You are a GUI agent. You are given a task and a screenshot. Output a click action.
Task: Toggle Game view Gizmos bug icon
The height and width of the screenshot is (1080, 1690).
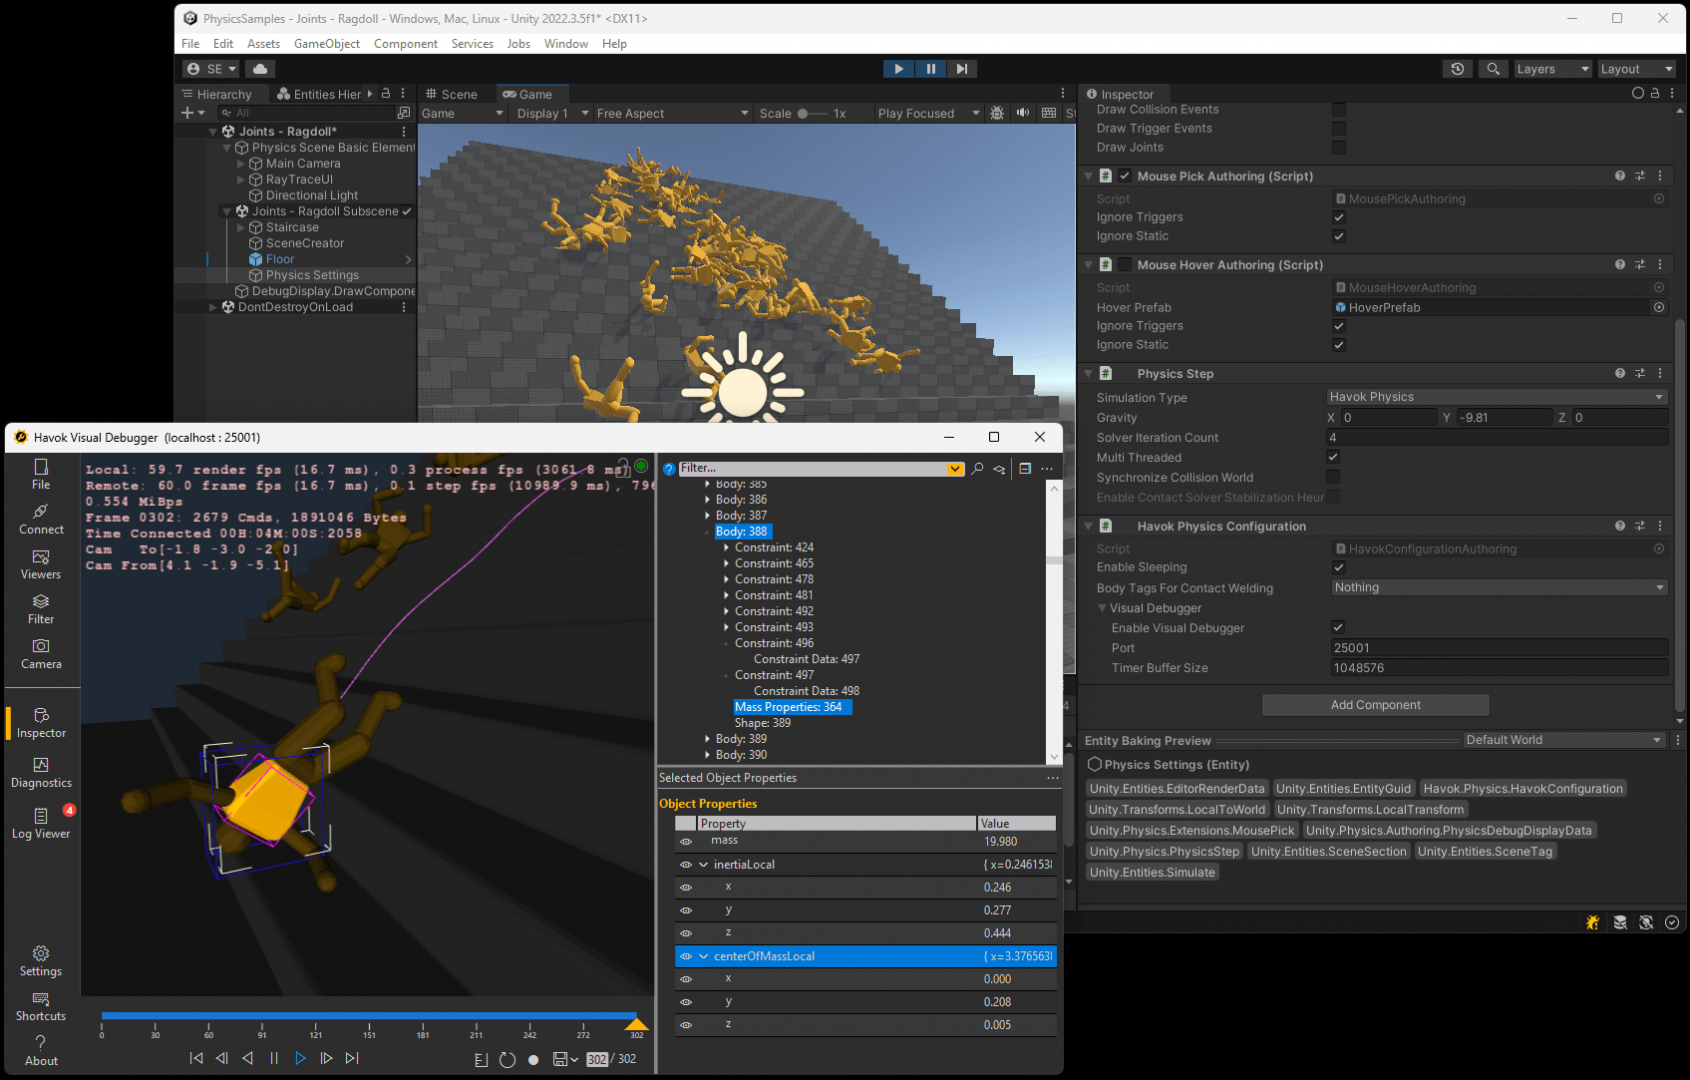click(x=997, y=113)
